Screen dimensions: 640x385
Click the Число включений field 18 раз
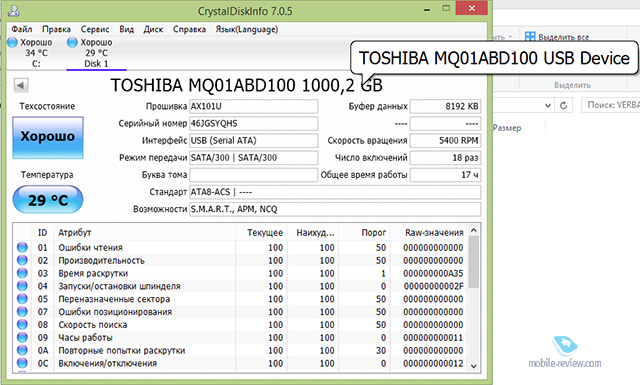click(445, 158)
